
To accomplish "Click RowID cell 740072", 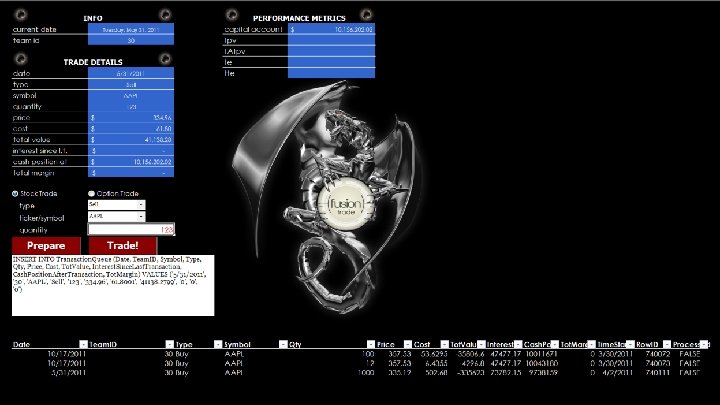I will coord(658,354).
